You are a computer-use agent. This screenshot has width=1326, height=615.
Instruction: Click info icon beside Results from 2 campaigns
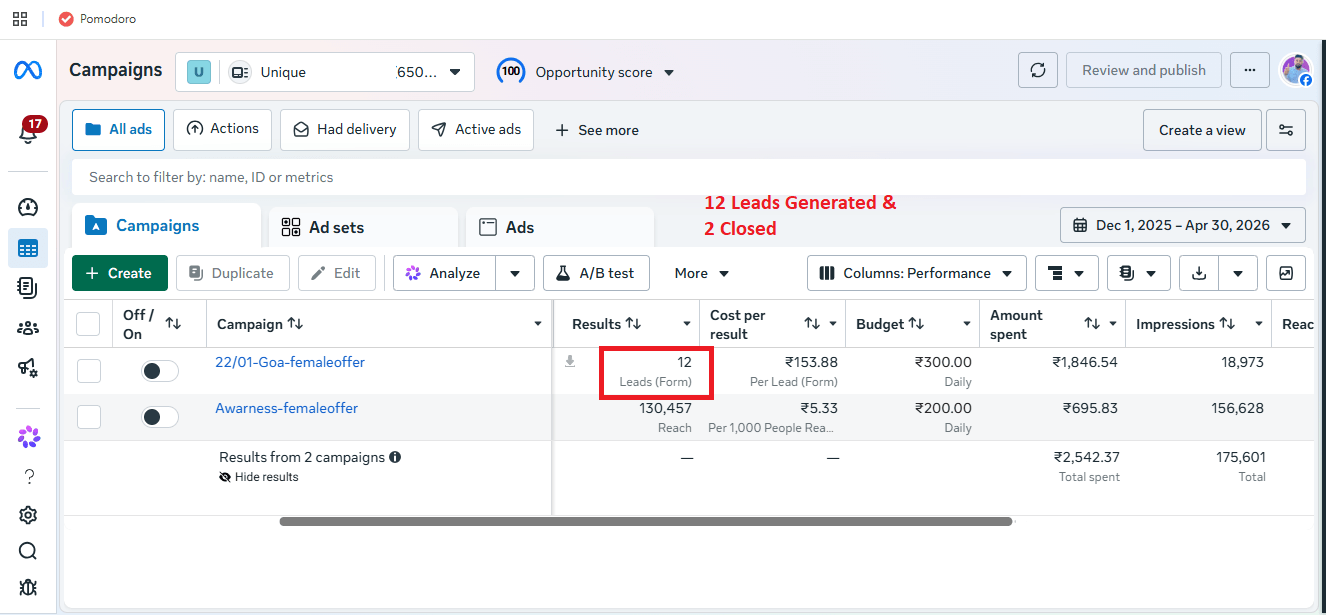[395, 457]
